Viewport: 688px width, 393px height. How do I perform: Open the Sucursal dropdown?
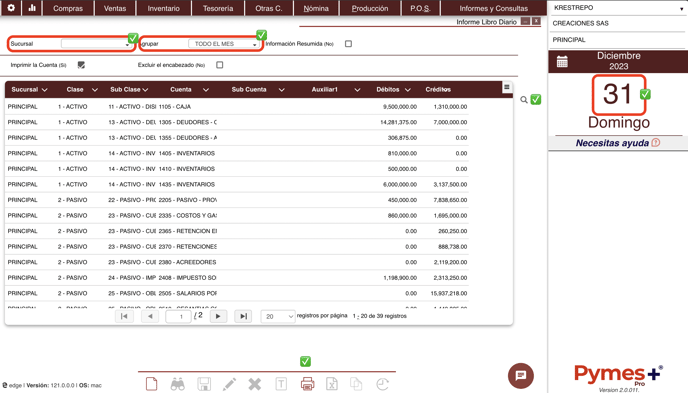pos(97,44)
